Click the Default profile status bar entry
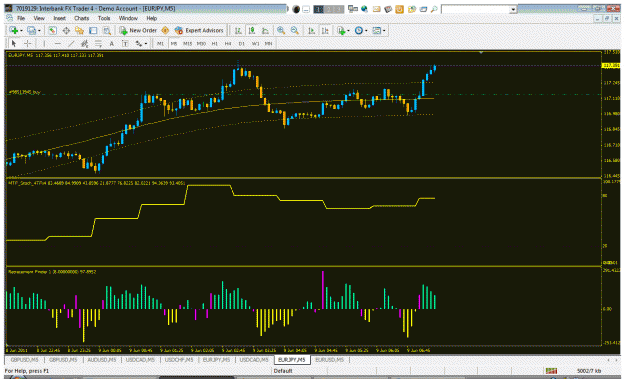Screen dimensions: 625x379 click(x=283, y=371)
